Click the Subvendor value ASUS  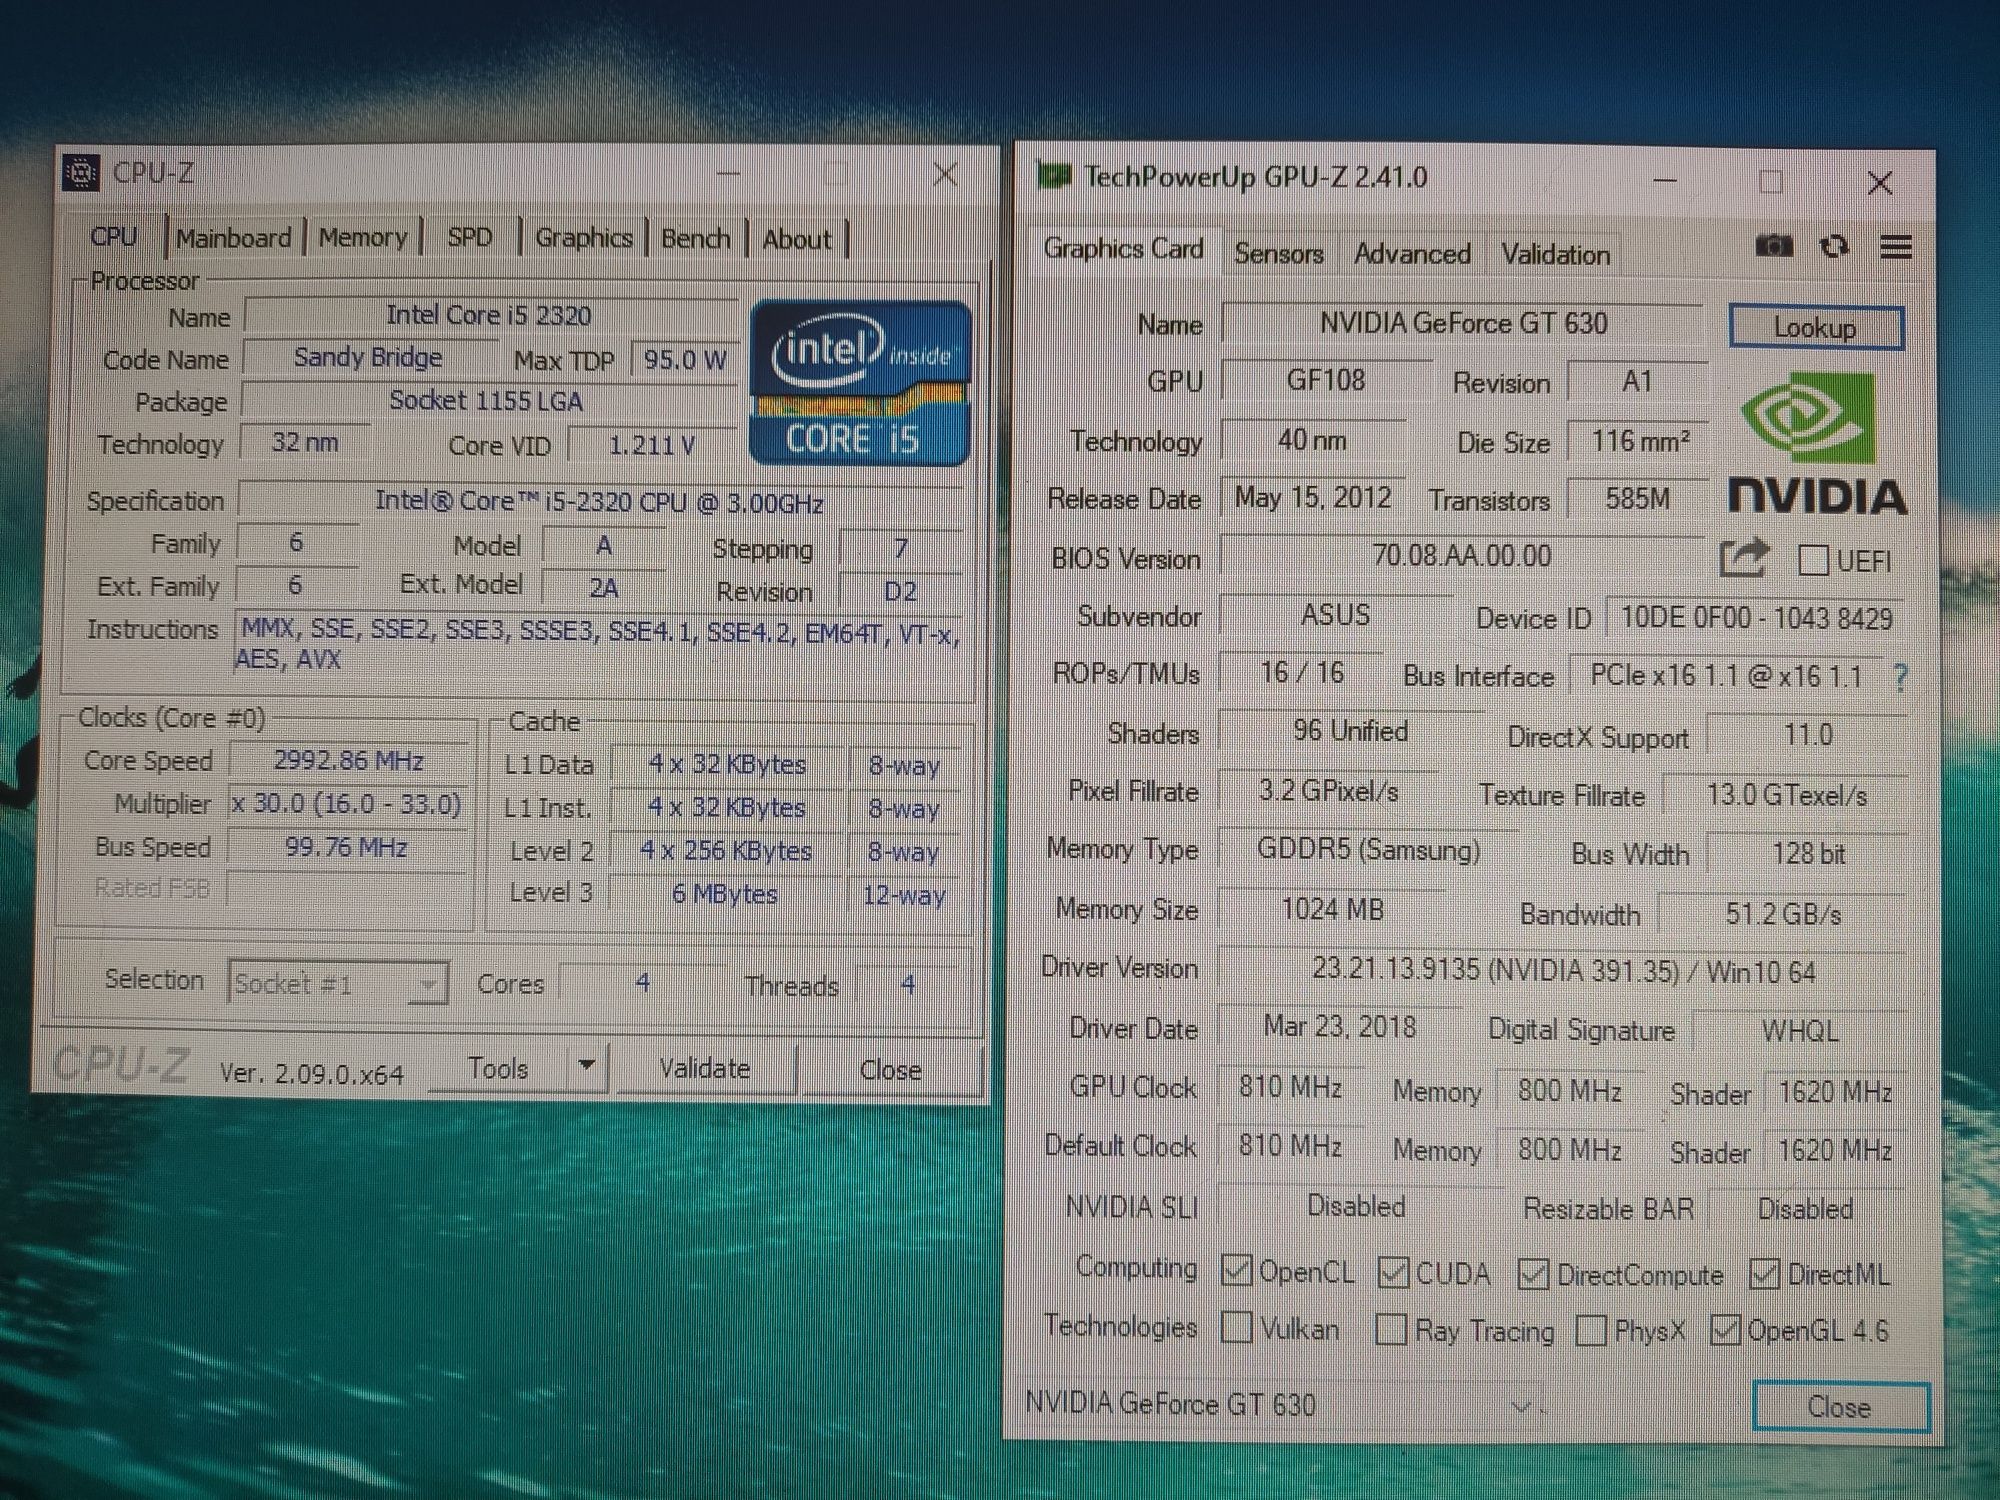1335,615
